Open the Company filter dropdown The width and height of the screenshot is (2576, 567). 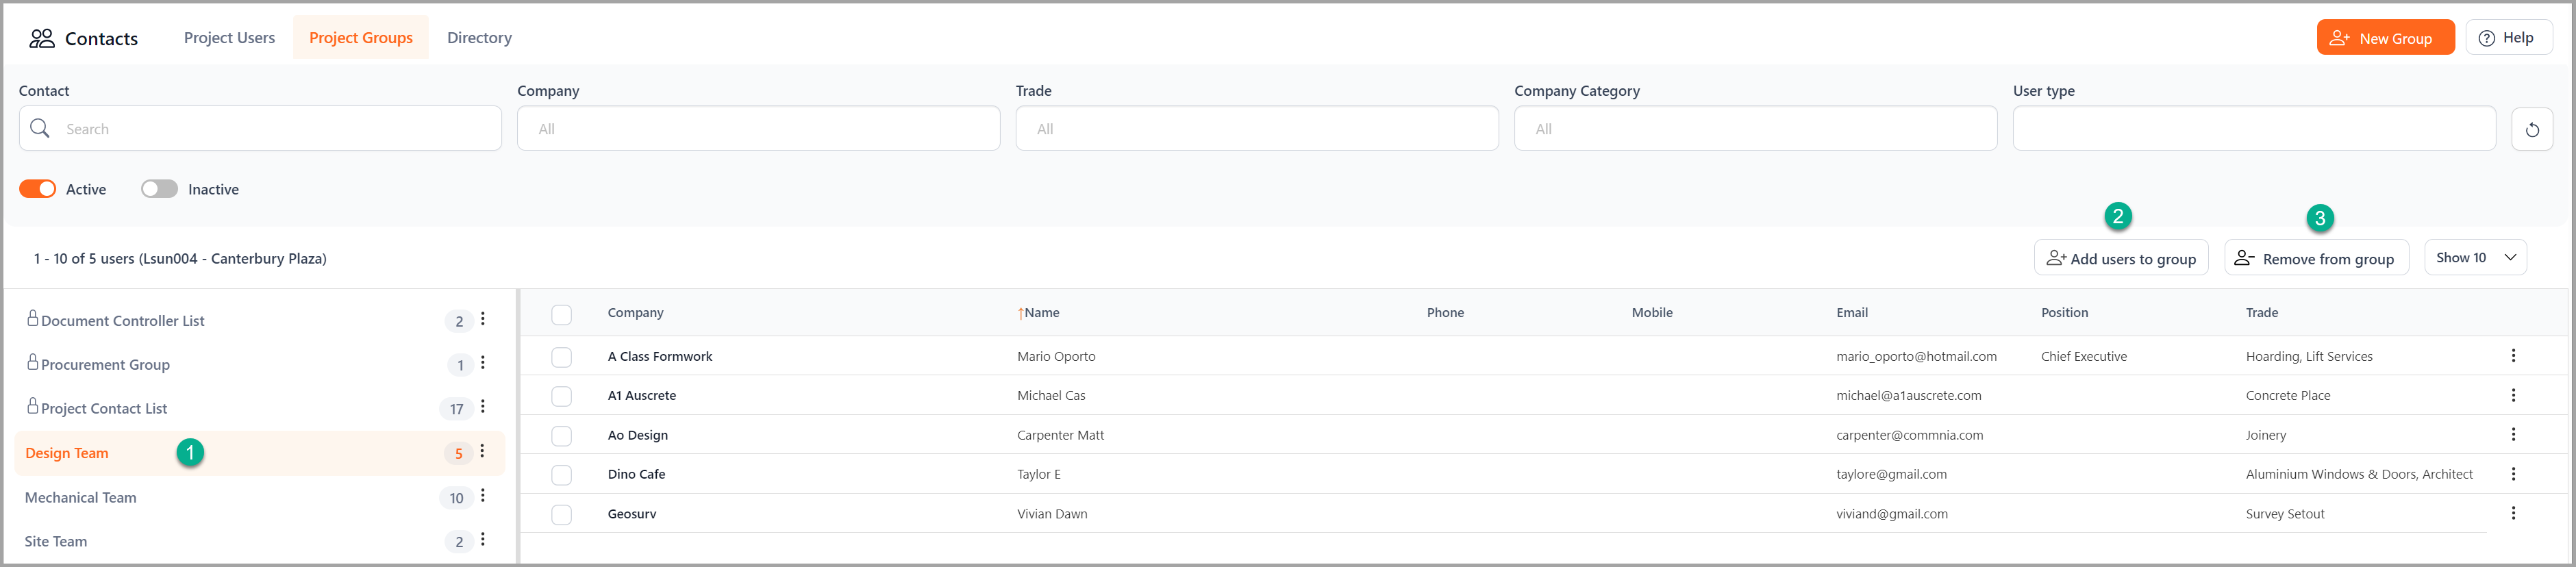point(758,129)
